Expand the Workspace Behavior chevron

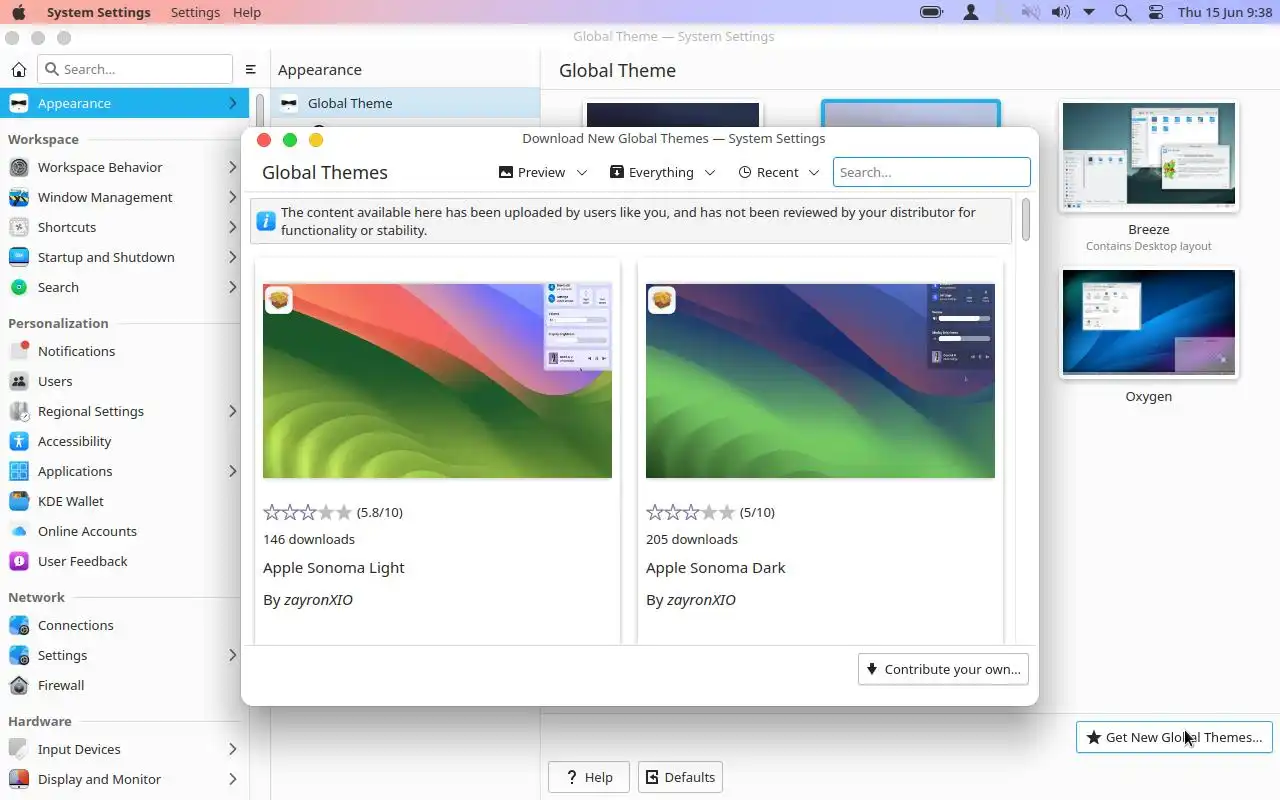(232, 167)
